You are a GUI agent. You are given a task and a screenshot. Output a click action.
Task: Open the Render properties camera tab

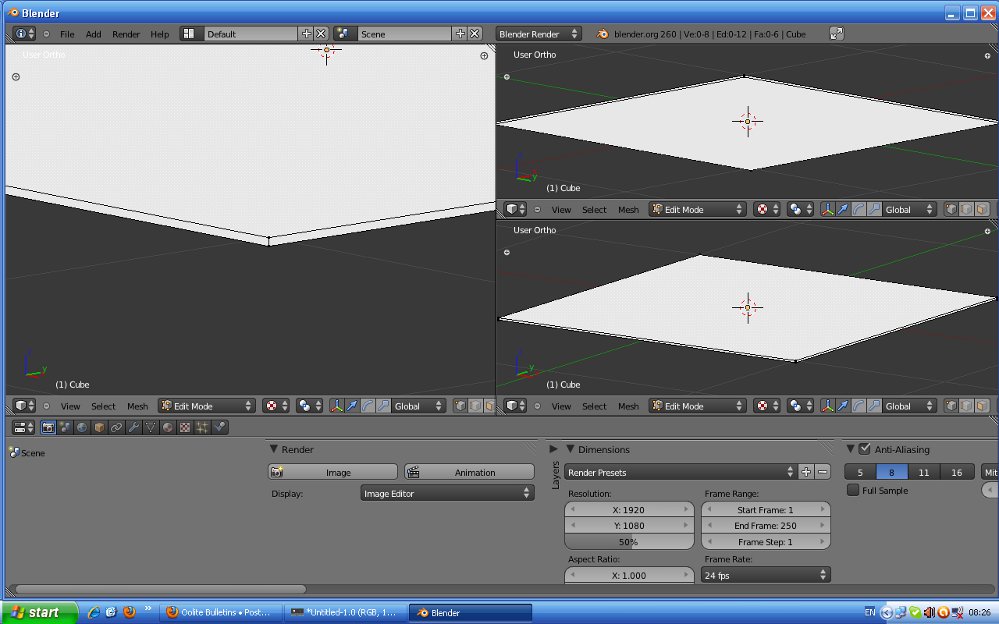[x=48, y=427]
